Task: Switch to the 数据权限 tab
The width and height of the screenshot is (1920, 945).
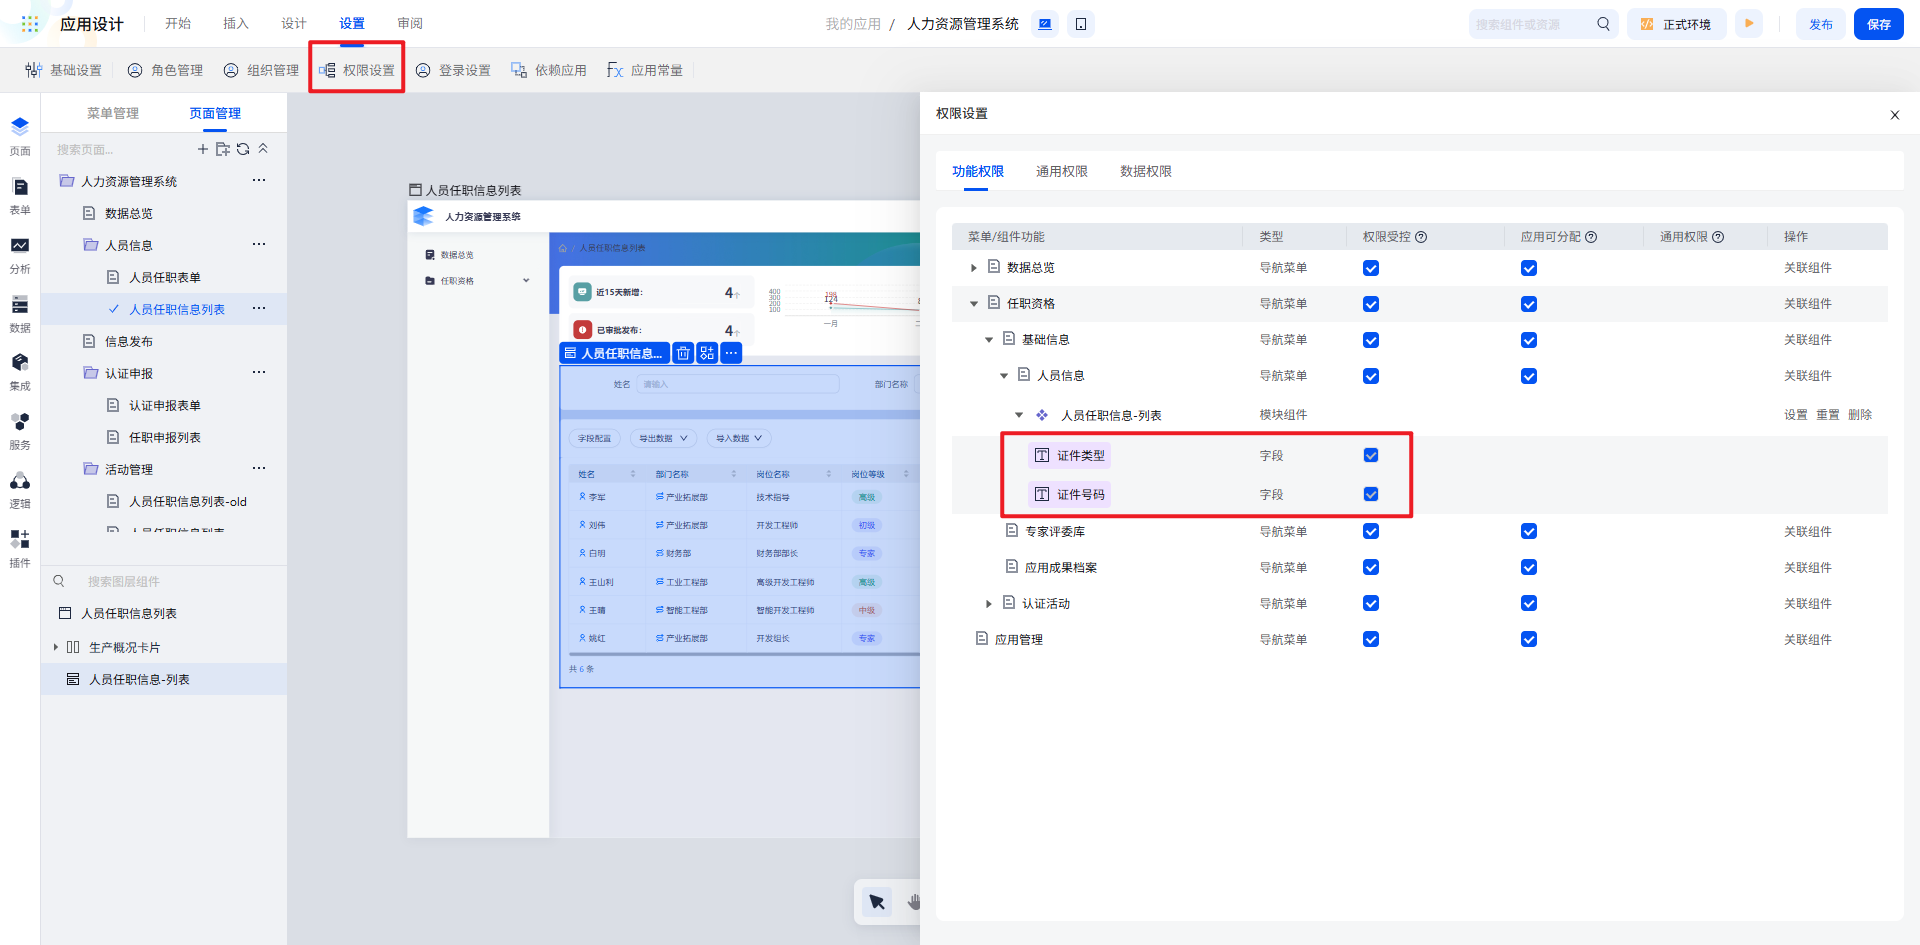Action: click(1145, 171)
